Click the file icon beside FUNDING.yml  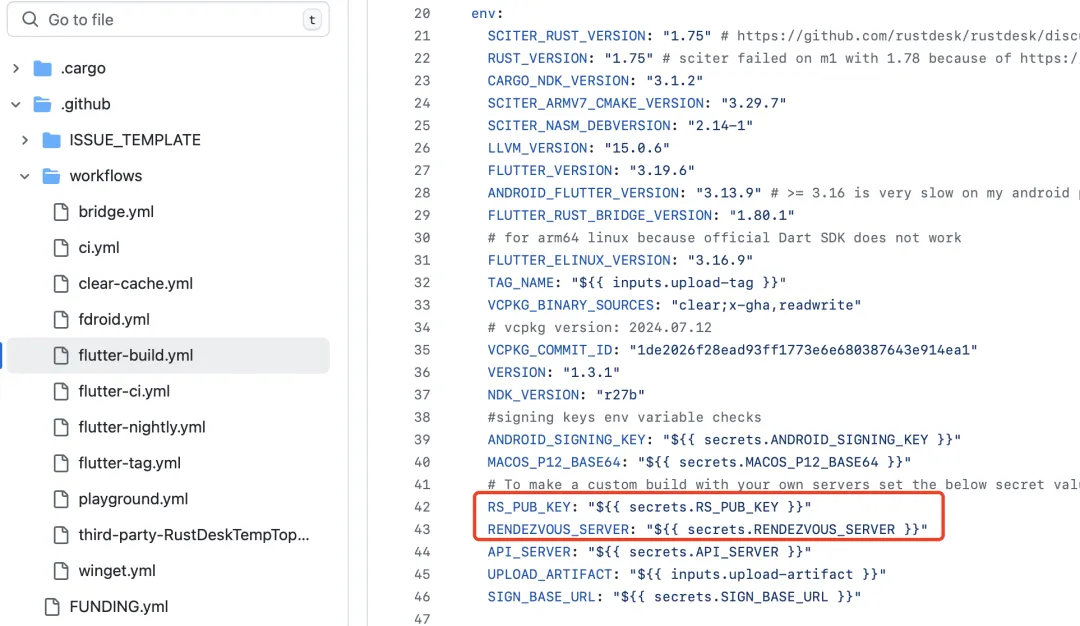51,607
